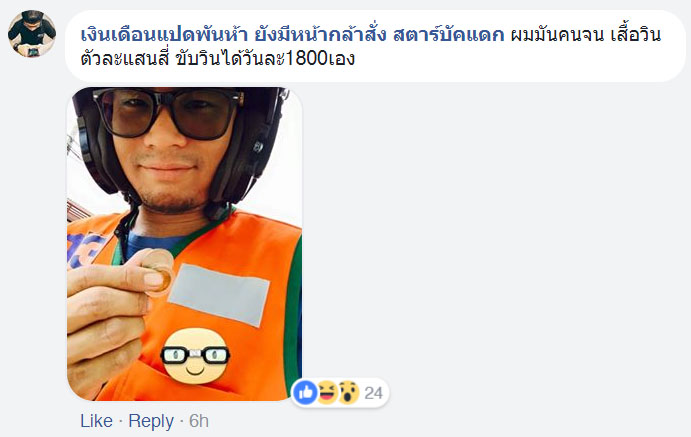Viewport: 691px width, 437px height.
Task: Click the sunglasses in the attached photo
Action: [167, 112]
